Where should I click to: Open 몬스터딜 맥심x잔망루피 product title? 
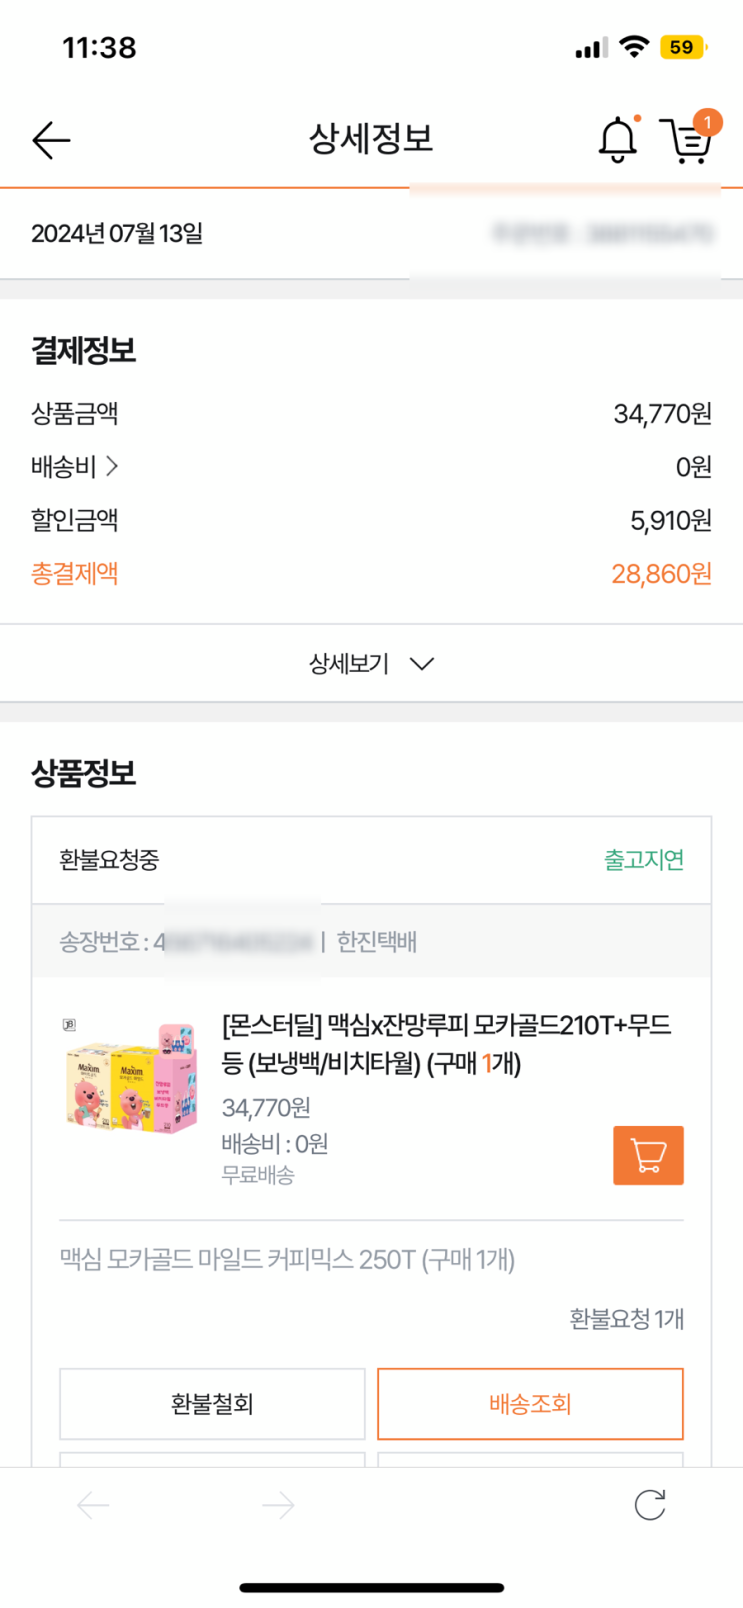[446, 1043]
